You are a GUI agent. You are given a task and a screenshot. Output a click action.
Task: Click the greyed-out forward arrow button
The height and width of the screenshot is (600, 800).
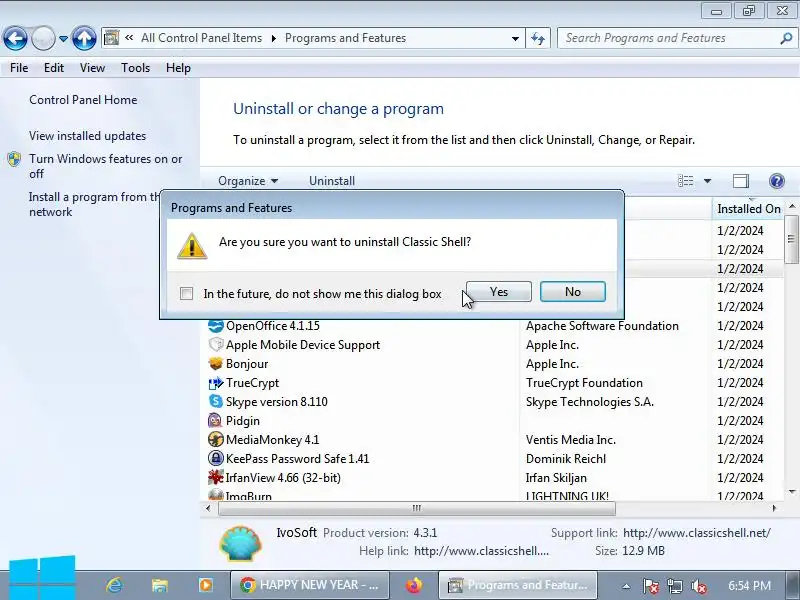point(43,38)
